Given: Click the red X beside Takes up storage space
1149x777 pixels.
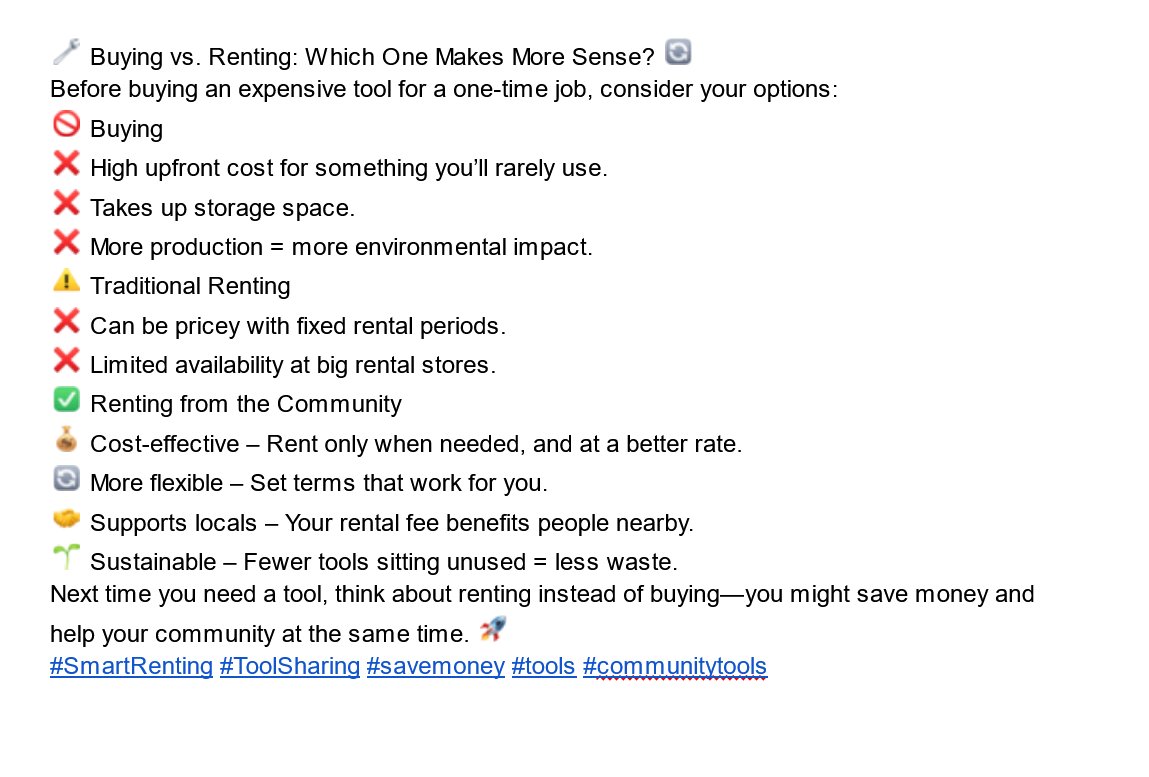Looking at the screenshot, I should coord(66,203).
